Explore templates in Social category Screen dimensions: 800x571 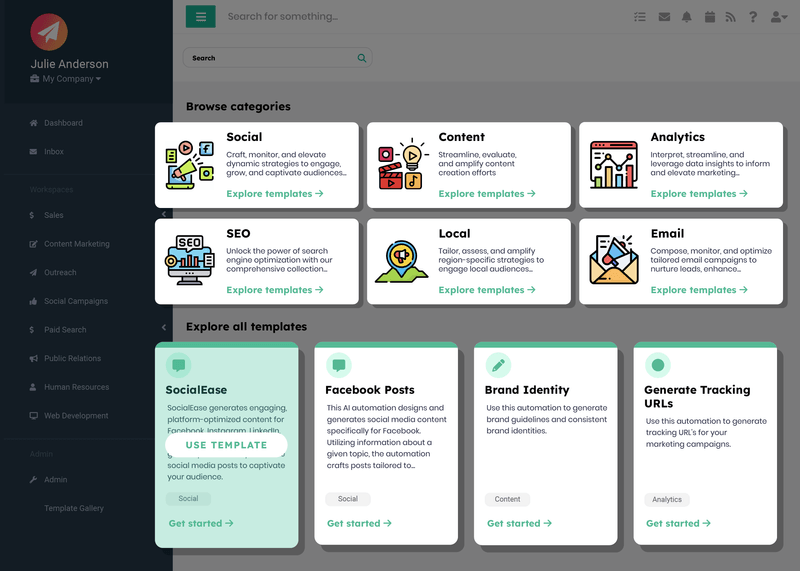tap(275, 194)
